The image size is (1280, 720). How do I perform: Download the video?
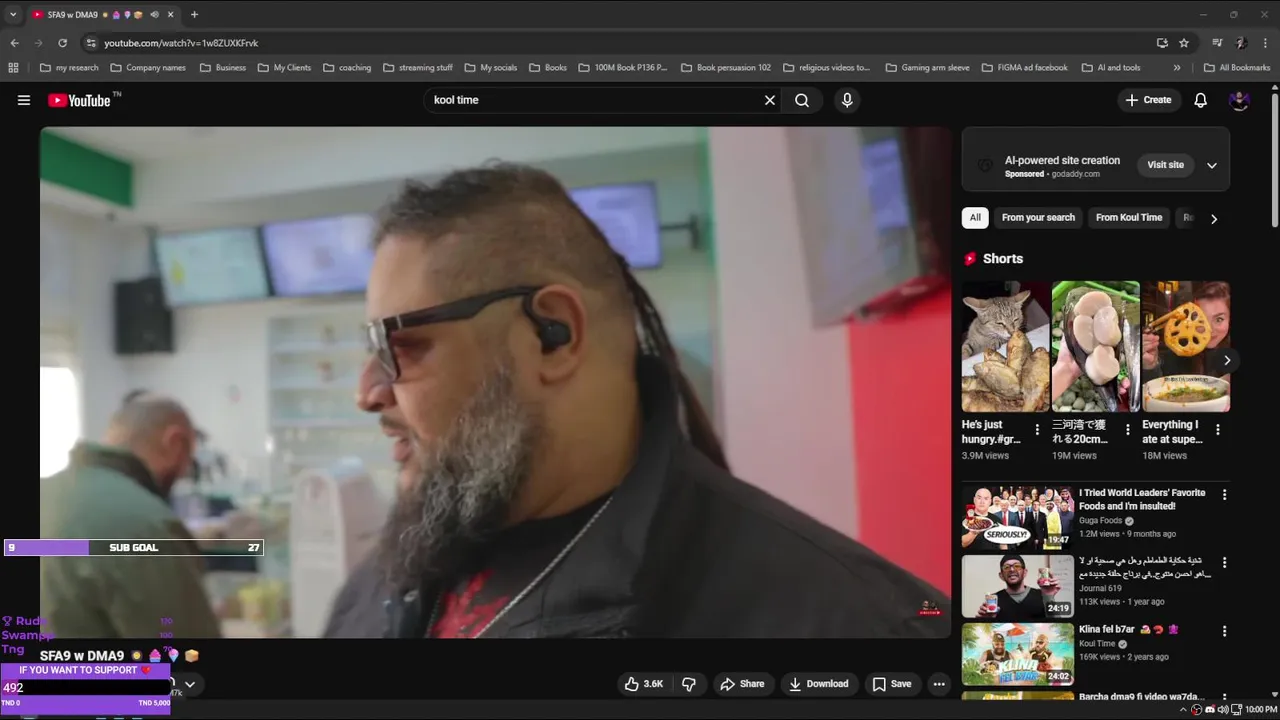[x=818, y=684]
